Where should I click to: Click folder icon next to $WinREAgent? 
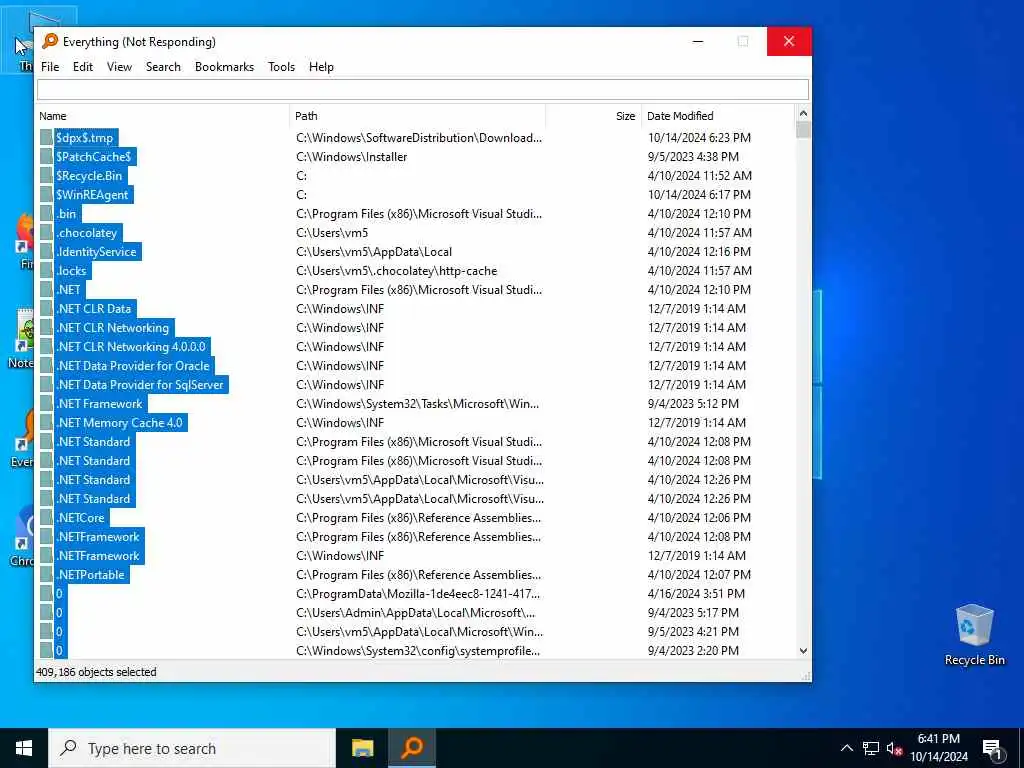(46, 195)
